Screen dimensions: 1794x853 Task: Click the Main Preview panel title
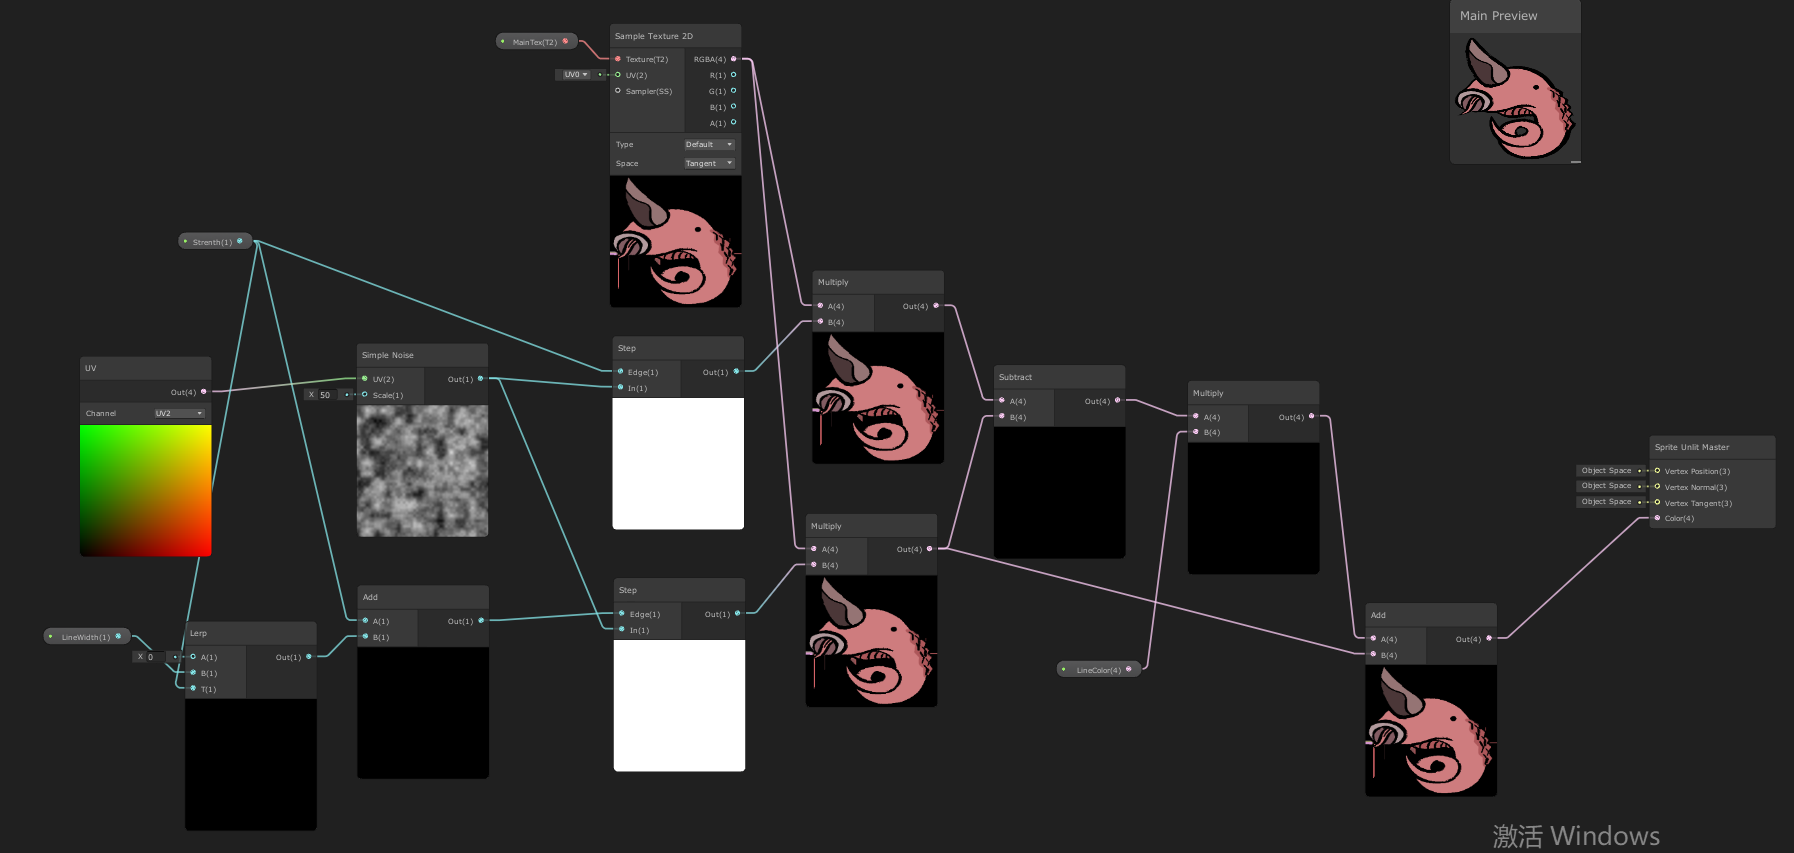1499,16
